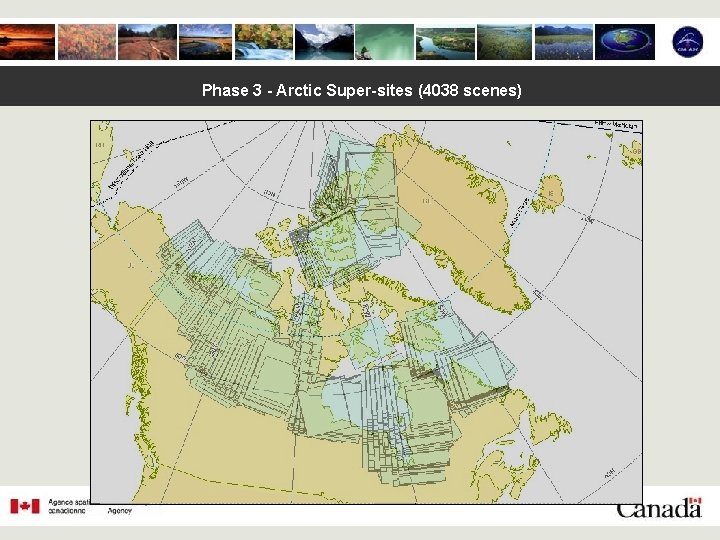
Task: Click the red sunset banner thumbnail
Action: tap(27, 42)
